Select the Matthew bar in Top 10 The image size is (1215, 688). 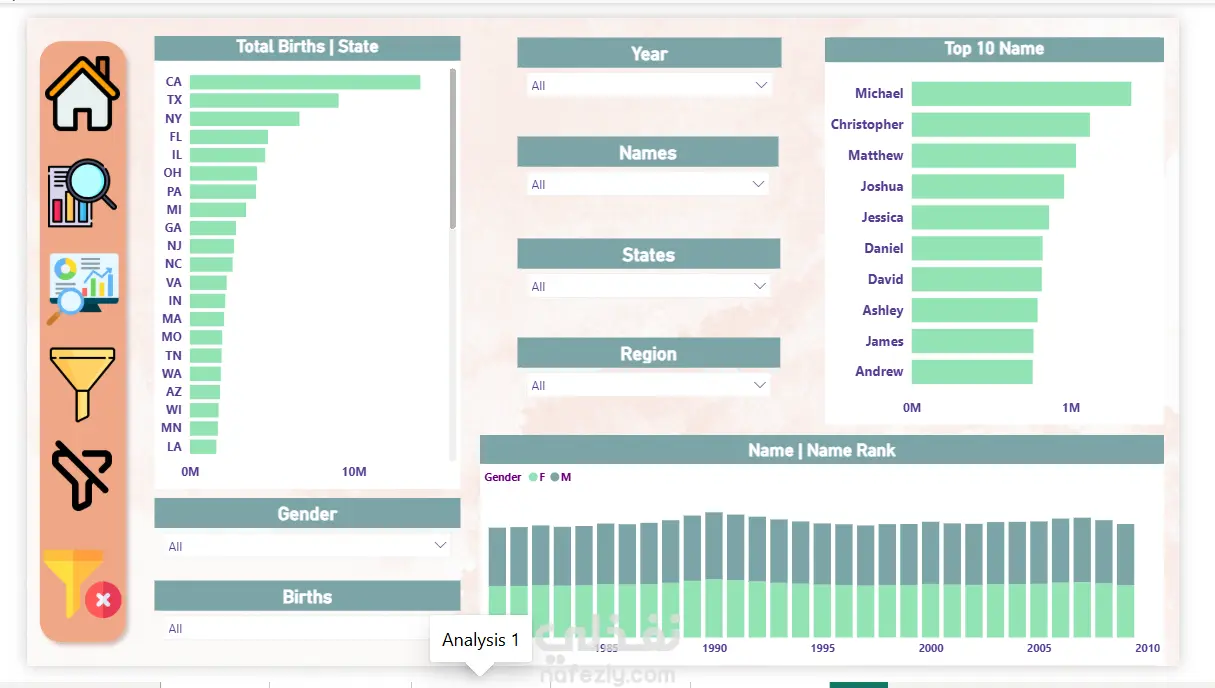coord(994,156)
